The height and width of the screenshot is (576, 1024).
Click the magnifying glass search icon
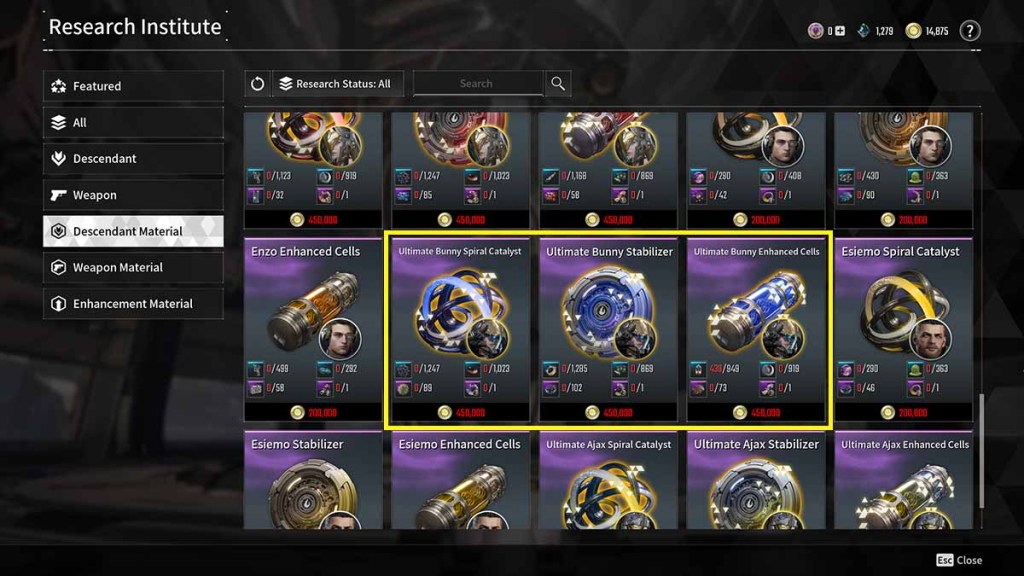point(558,84)
